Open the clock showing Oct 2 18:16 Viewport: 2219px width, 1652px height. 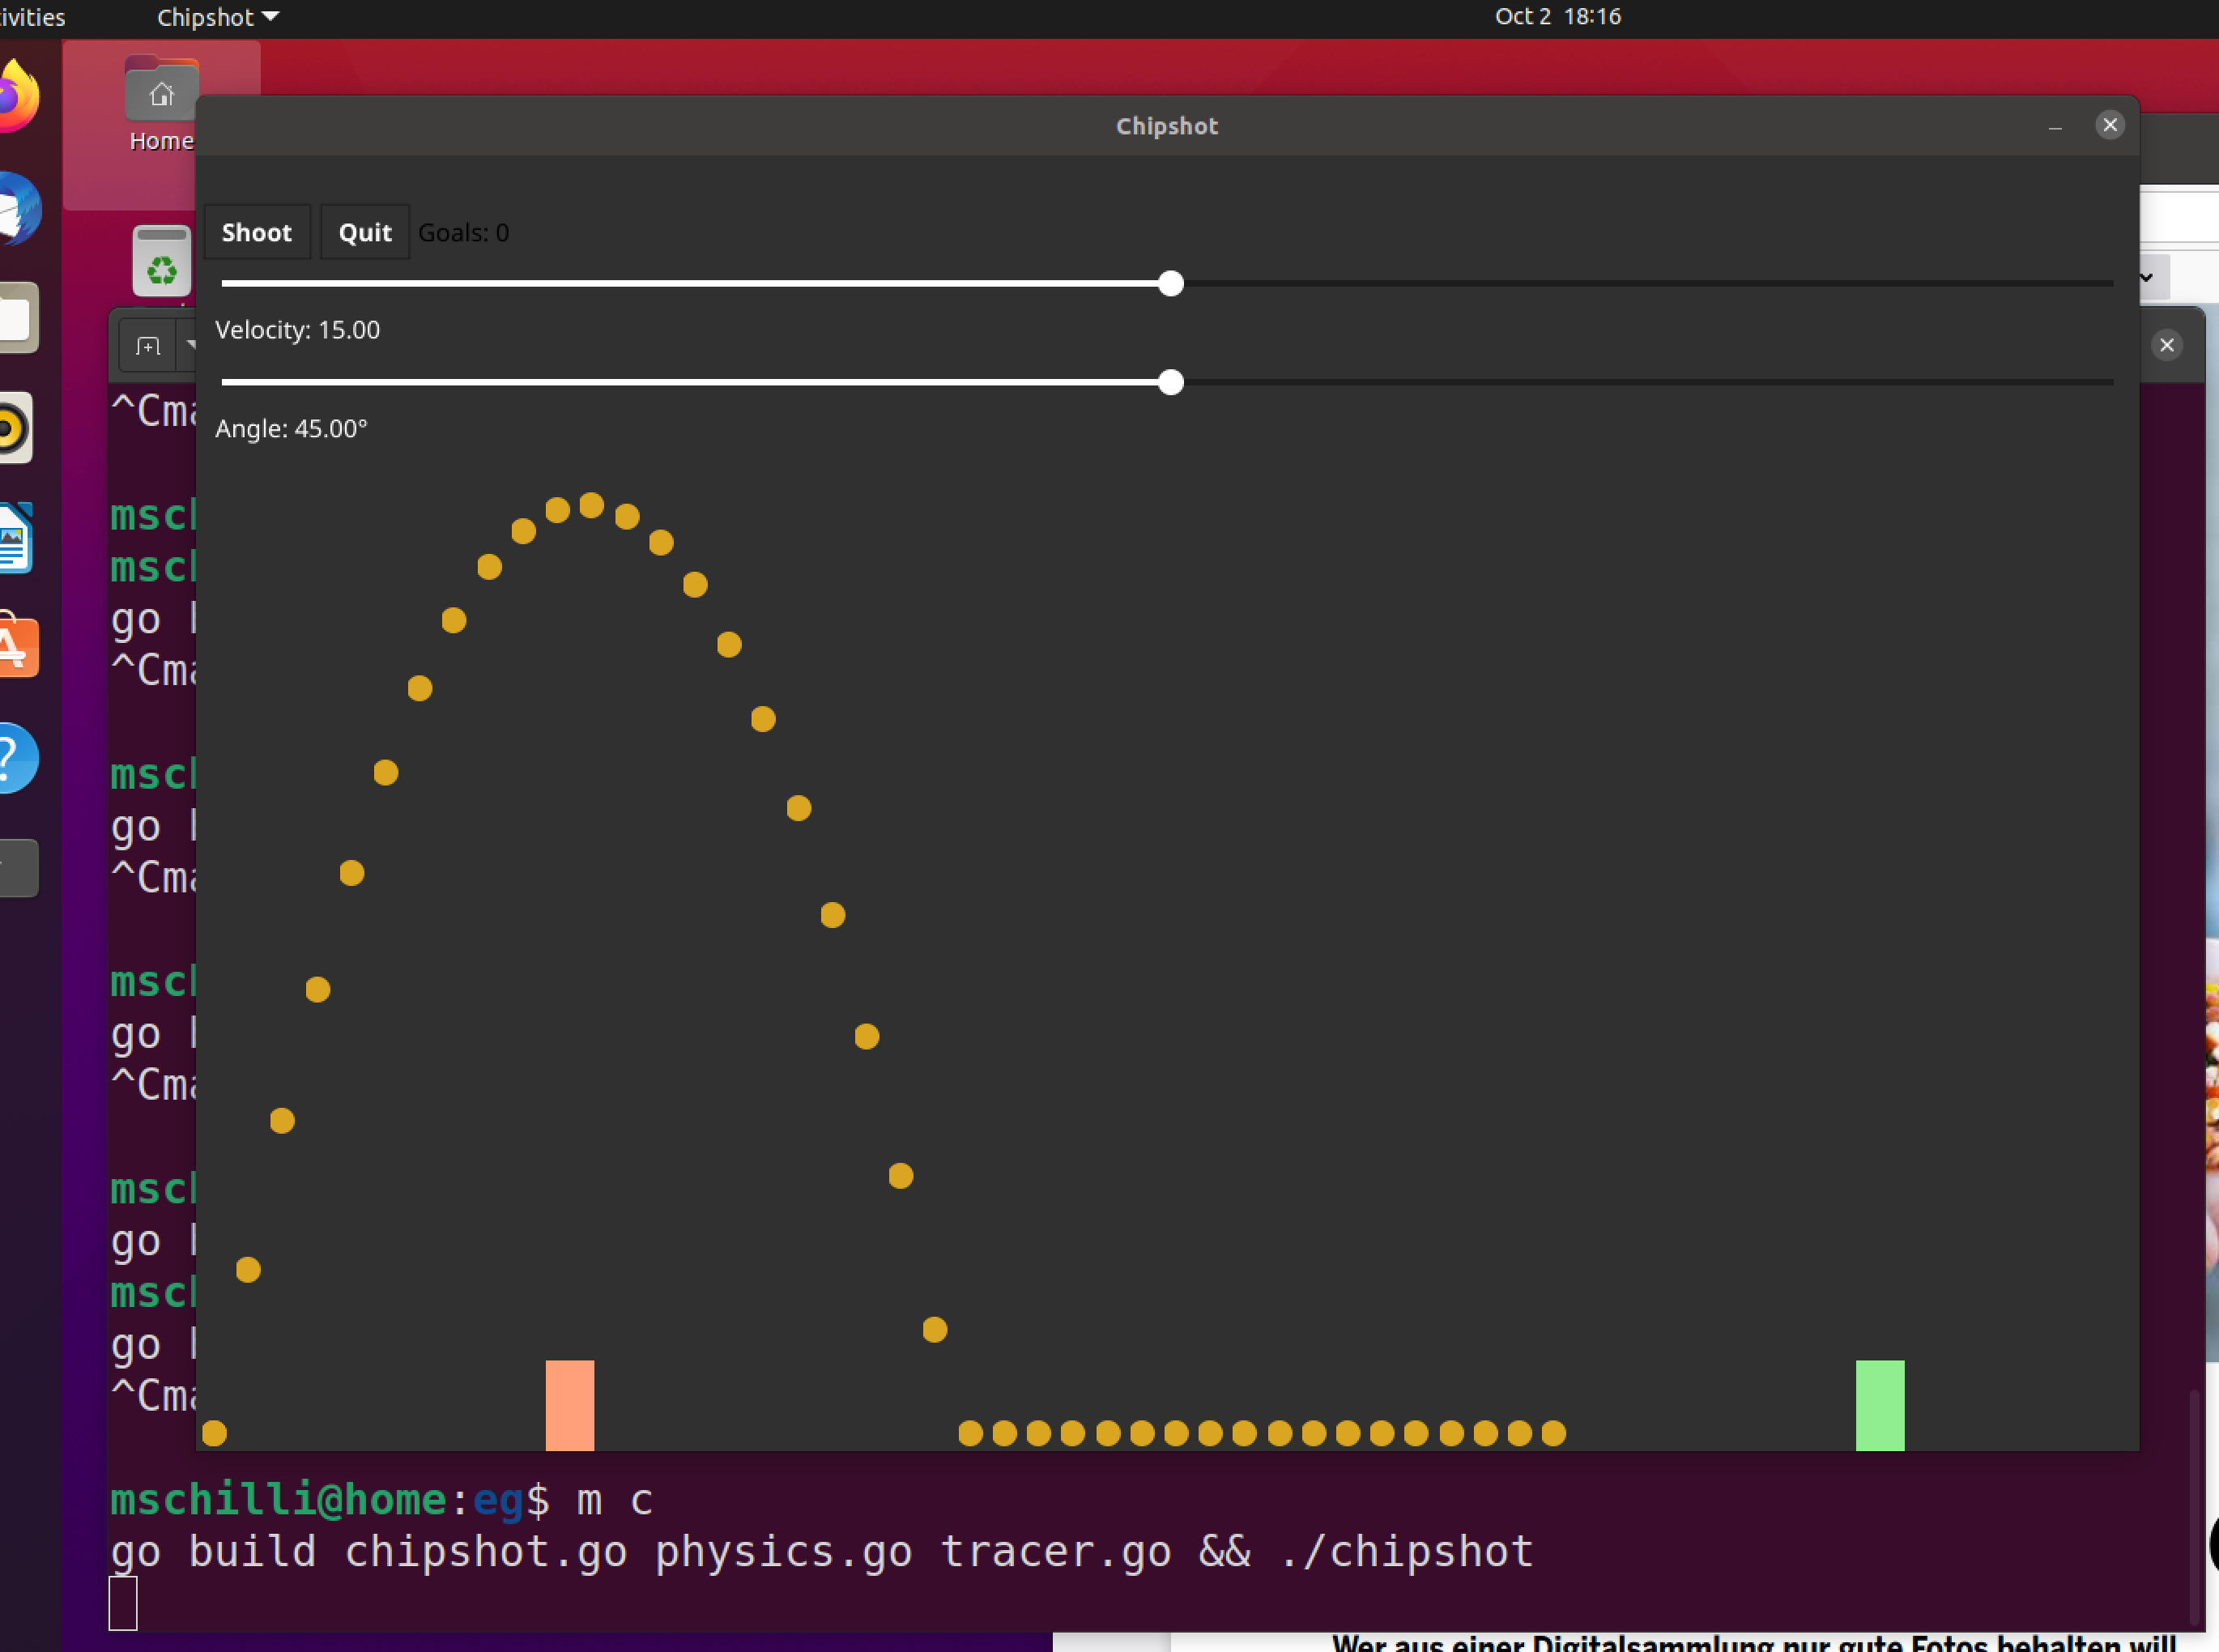click(x=1558, y=16)
